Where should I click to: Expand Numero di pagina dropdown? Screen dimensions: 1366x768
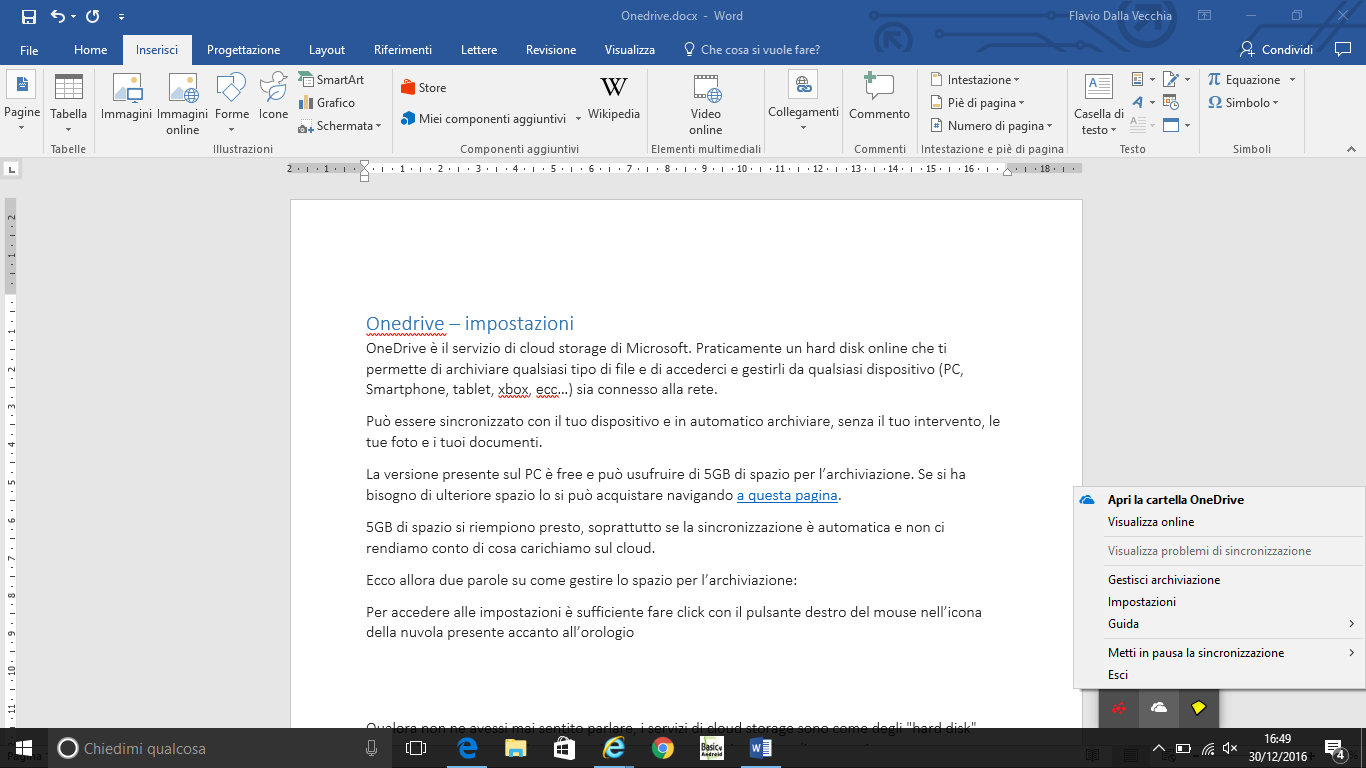[x=992, y=126]
